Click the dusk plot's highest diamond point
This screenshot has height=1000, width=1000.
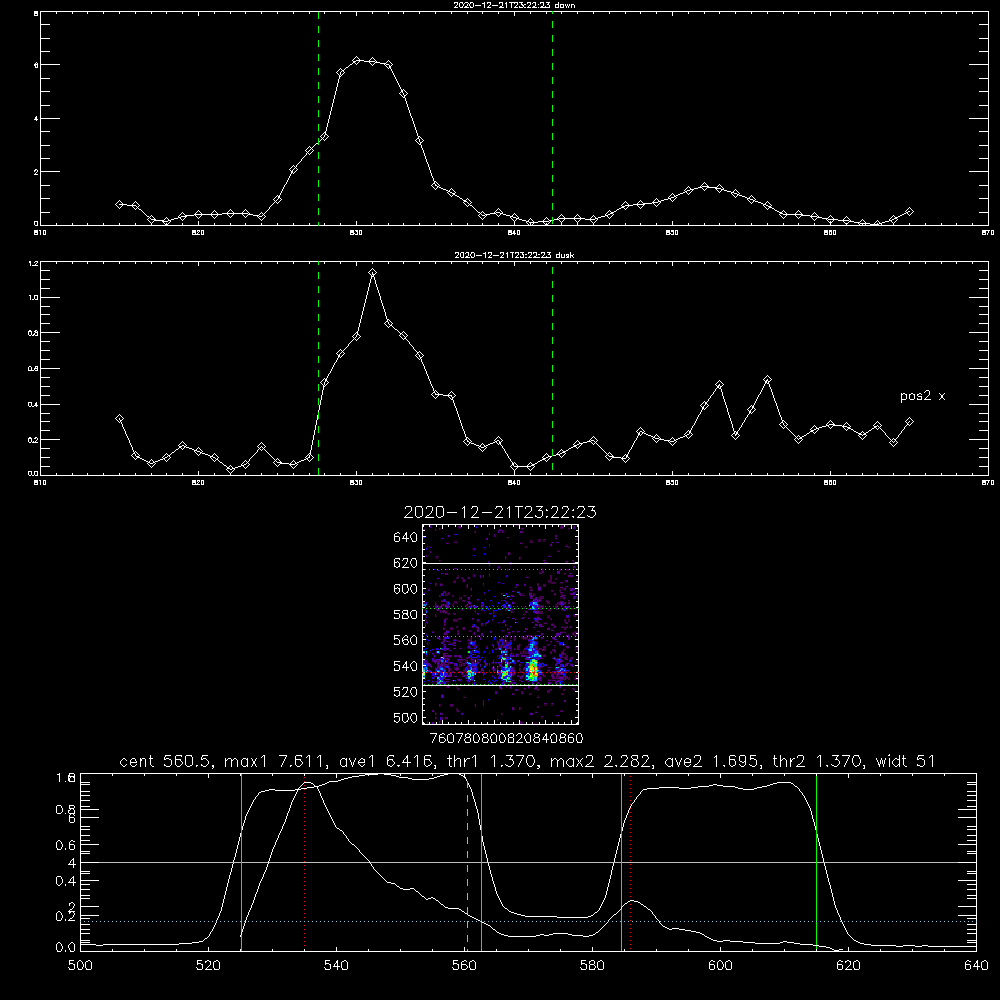(x=372, y=273)
